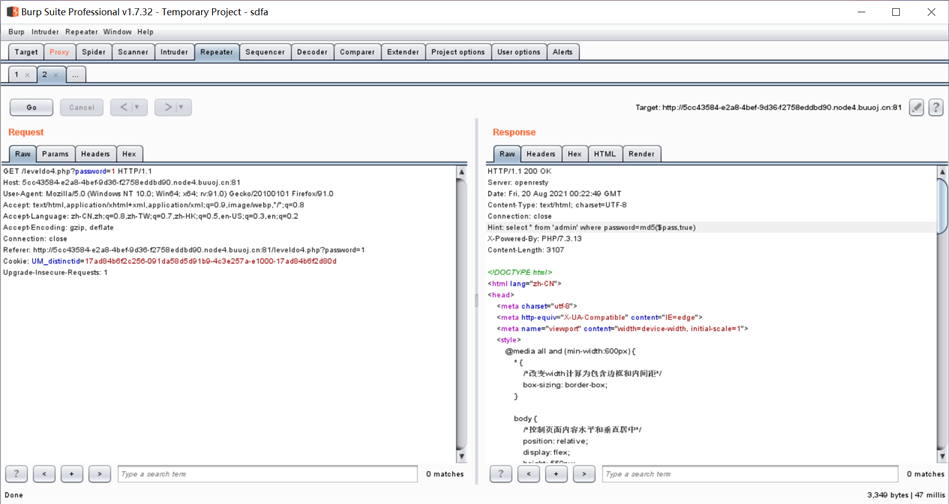Select Repeater request tab 1
This screenshot has width=949, height=504.
click(16, 74)
